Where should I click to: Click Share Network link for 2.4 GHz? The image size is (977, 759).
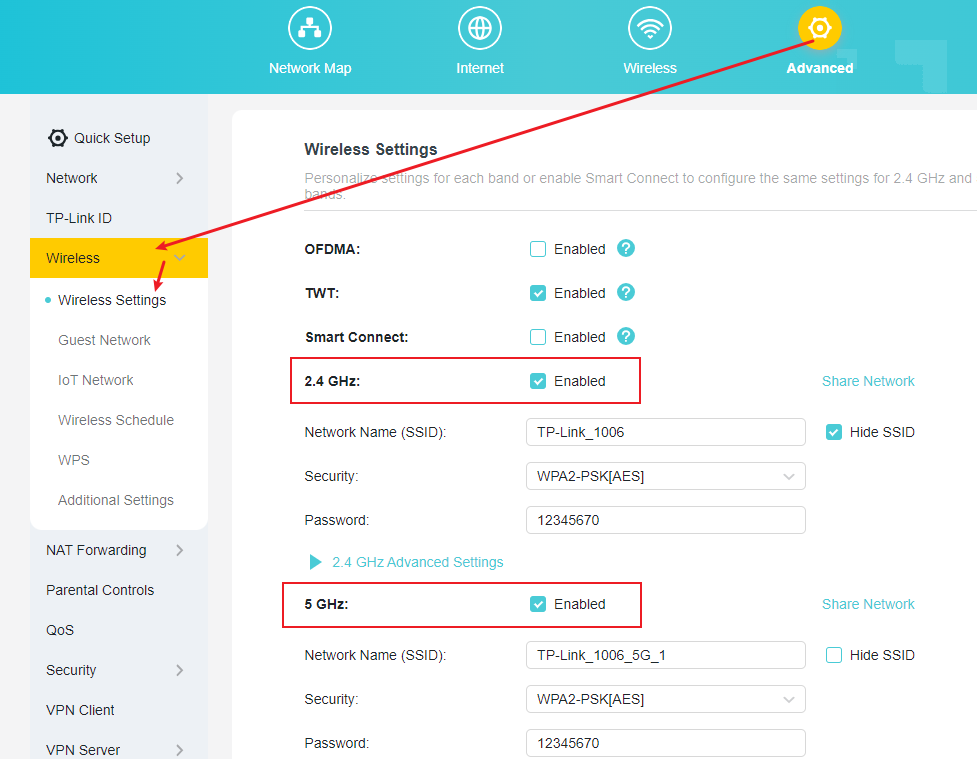(868, 381)
